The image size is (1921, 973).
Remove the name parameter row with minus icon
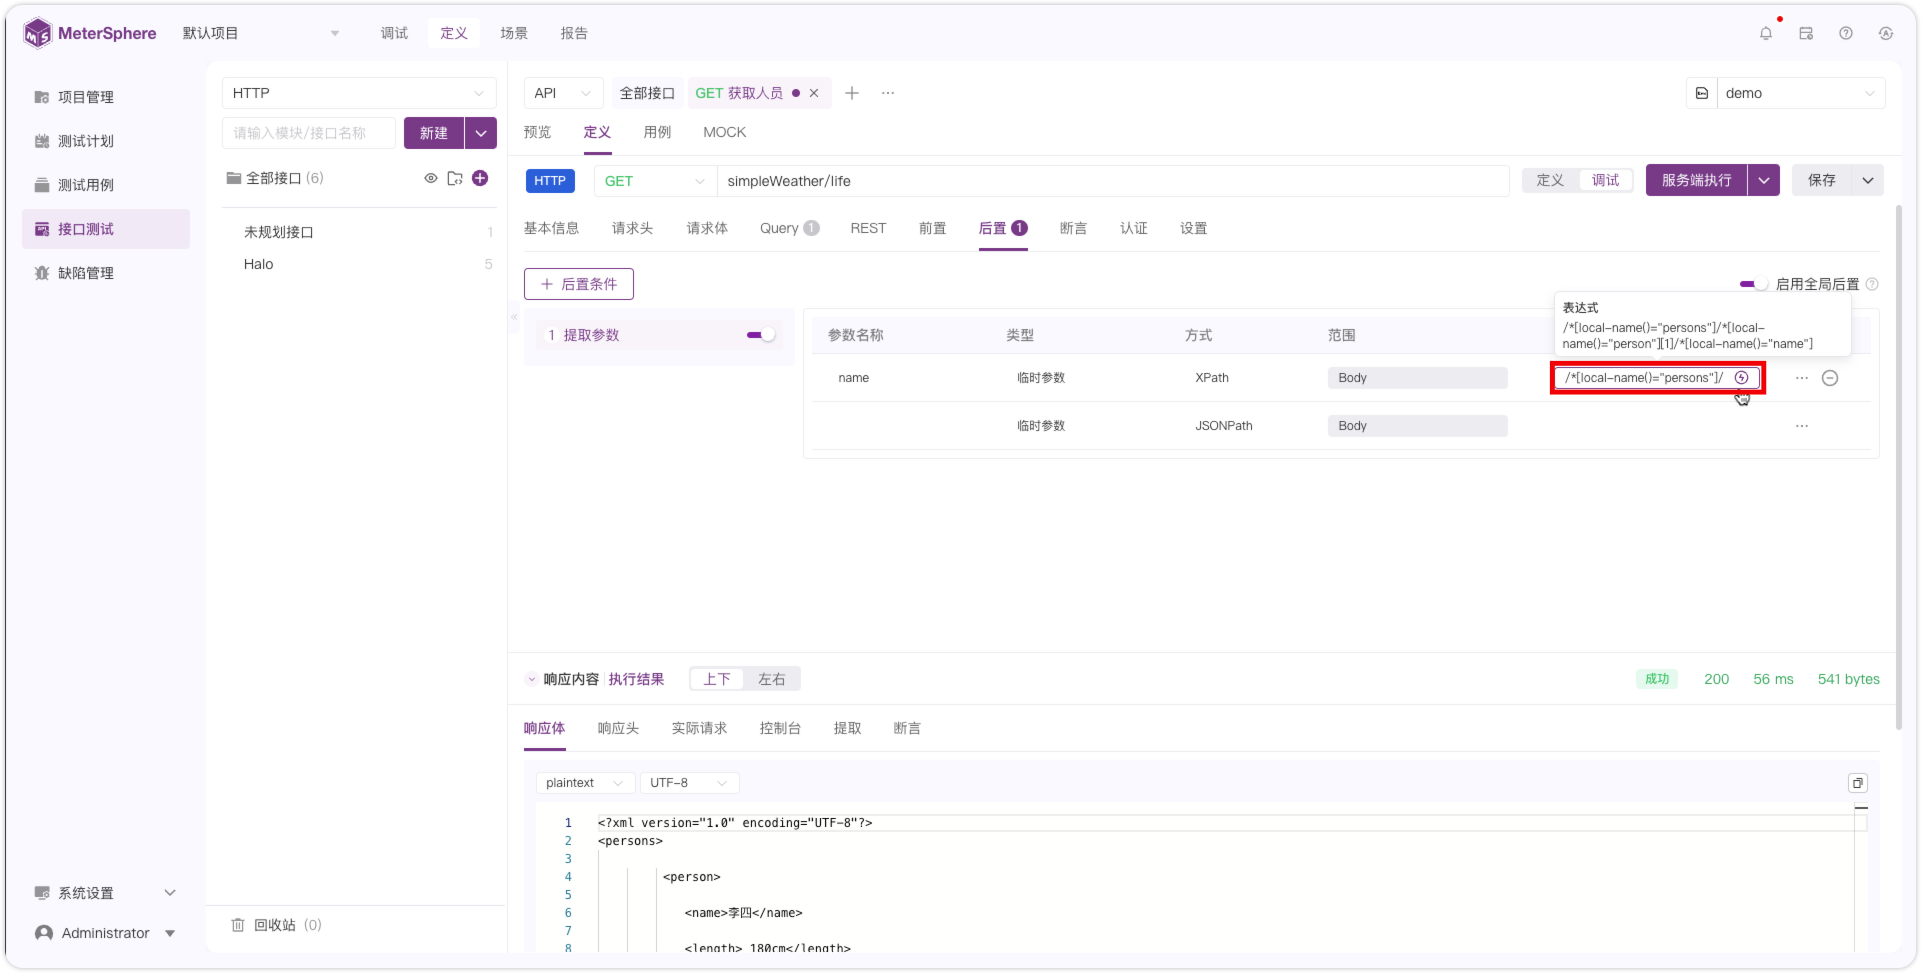tap(1830, 378)
